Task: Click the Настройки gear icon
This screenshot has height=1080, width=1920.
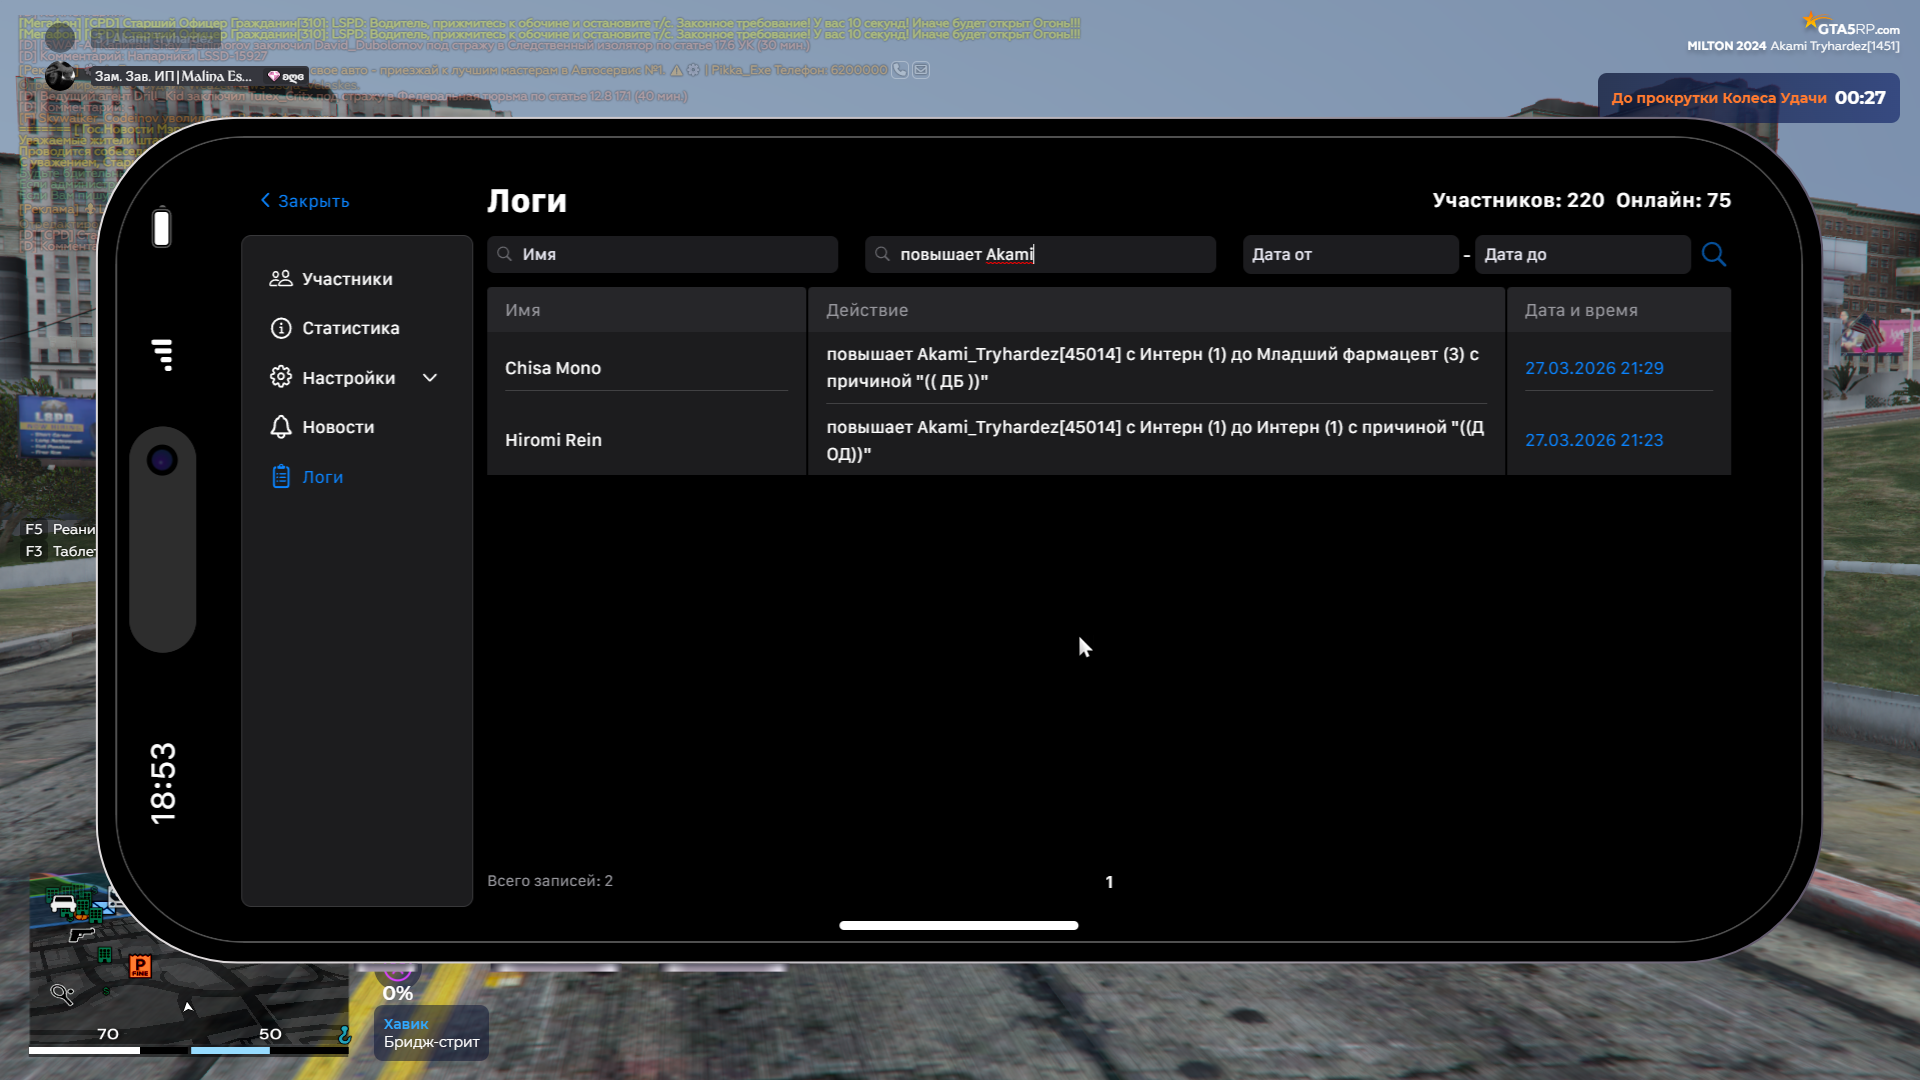Action: tap(281, 377)
